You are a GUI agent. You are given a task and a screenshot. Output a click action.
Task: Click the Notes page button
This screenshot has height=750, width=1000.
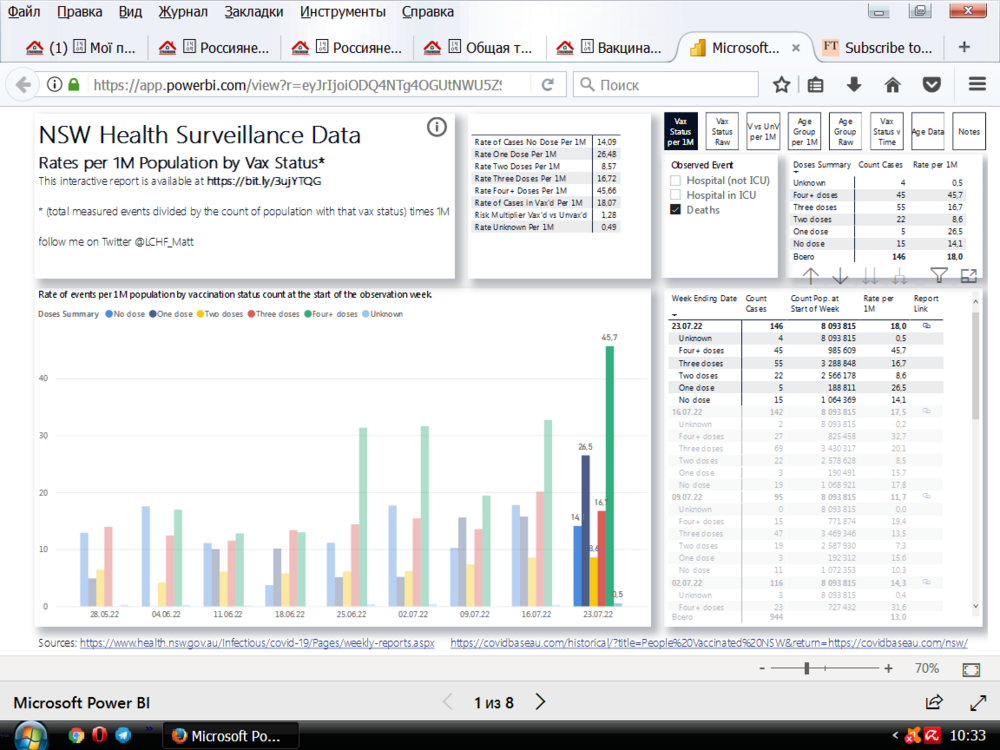click(x=968, y=131)
